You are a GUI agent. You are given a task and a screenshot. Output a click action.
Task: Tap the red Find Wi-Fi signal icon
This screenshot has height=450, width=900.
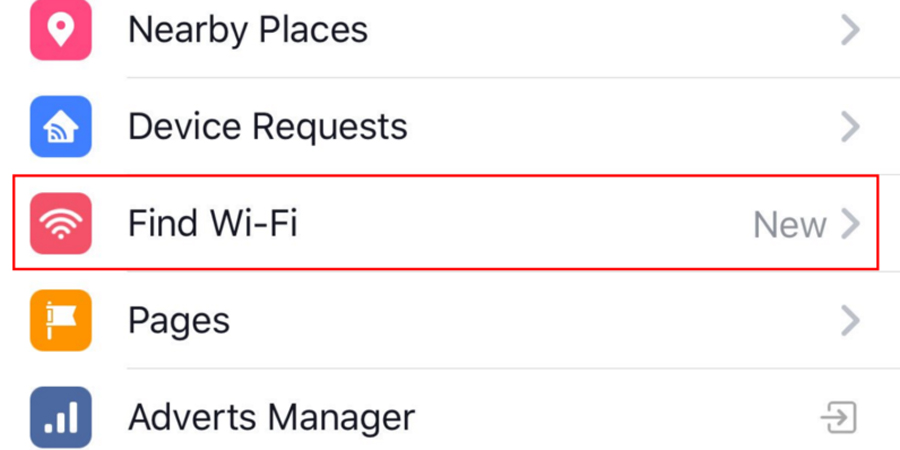pos(61,223)
